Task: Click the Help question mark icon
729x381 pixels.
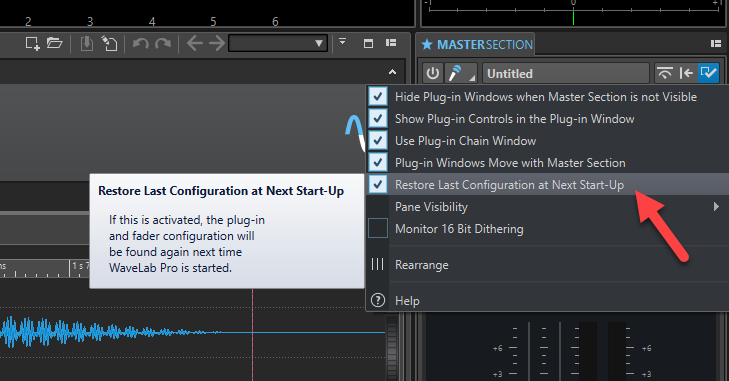Action: point(378,301)
